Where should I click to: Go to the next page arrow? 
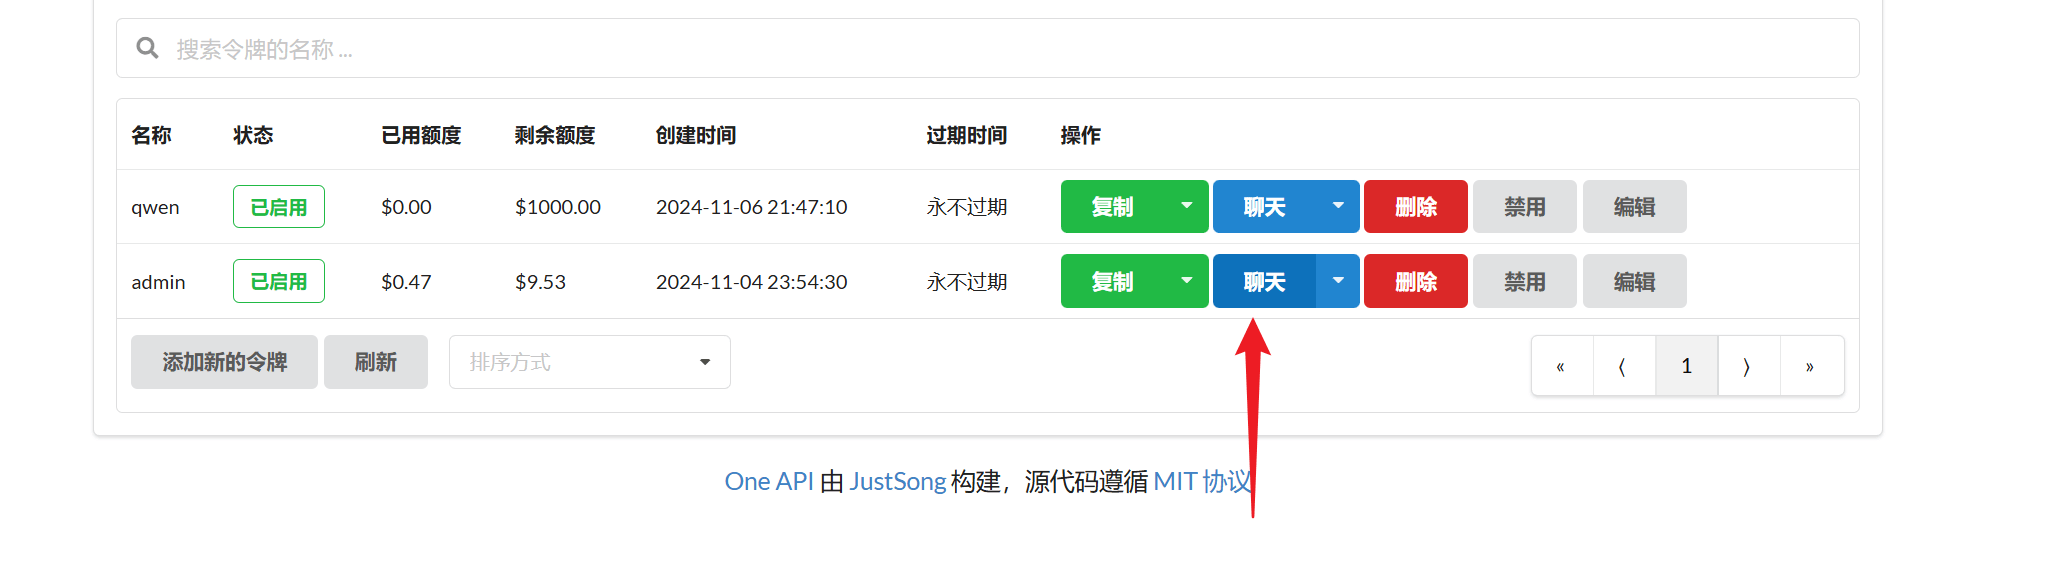pyautogui.click(x=1747, y=367)
